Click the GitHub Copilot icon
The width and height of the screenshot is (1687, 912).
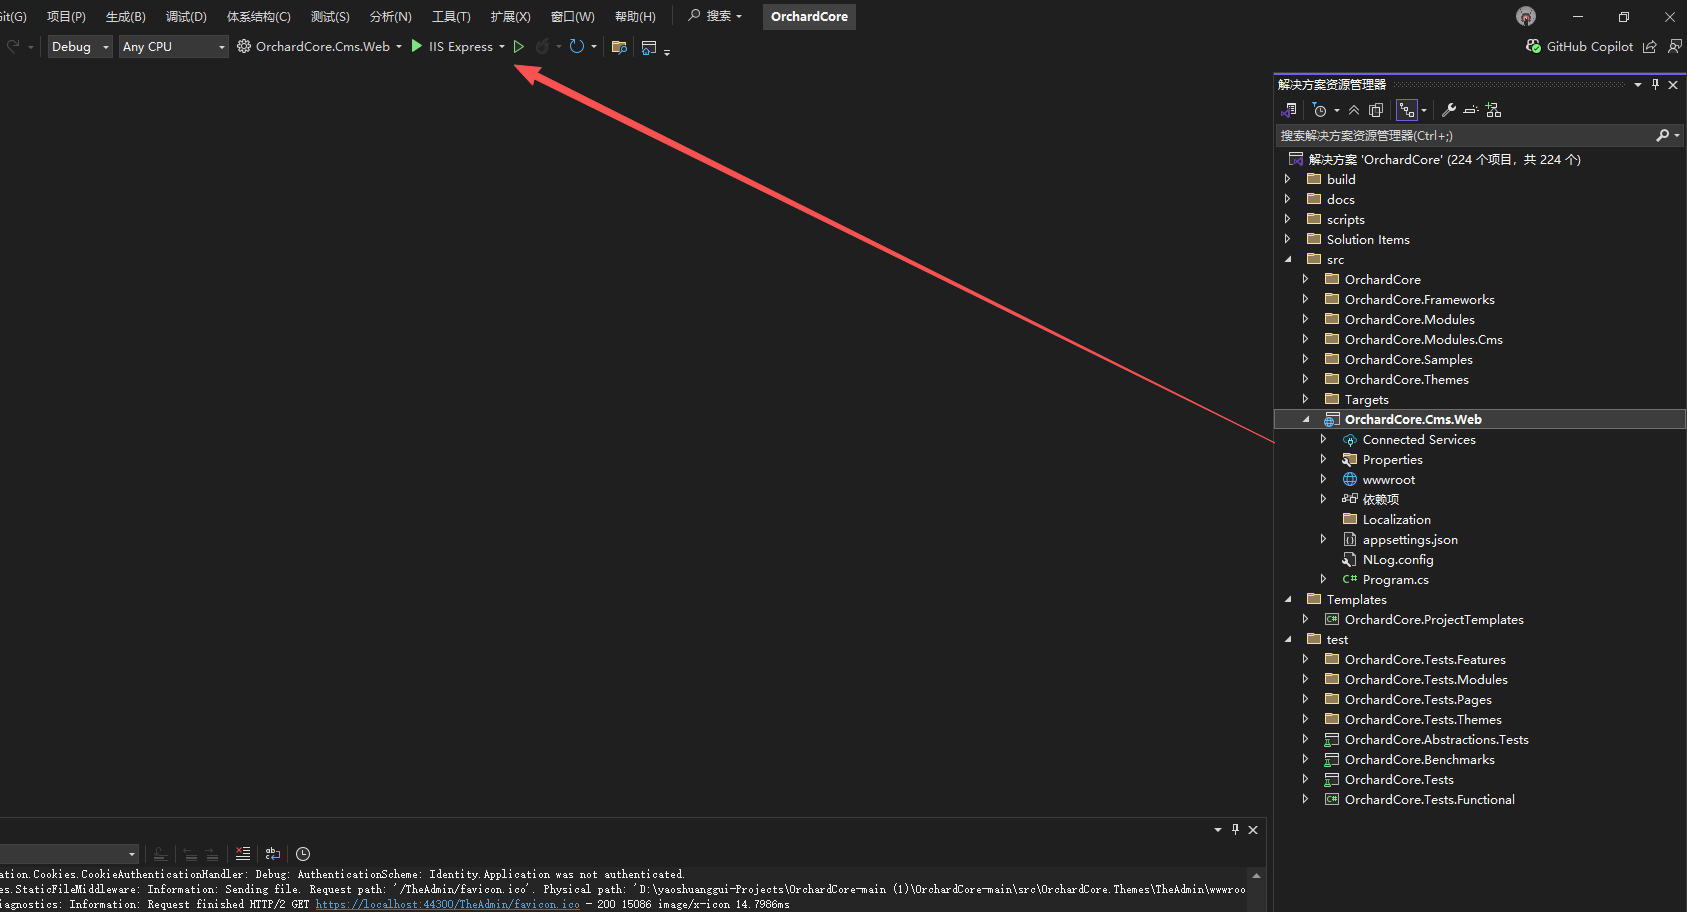point(1533,46)
